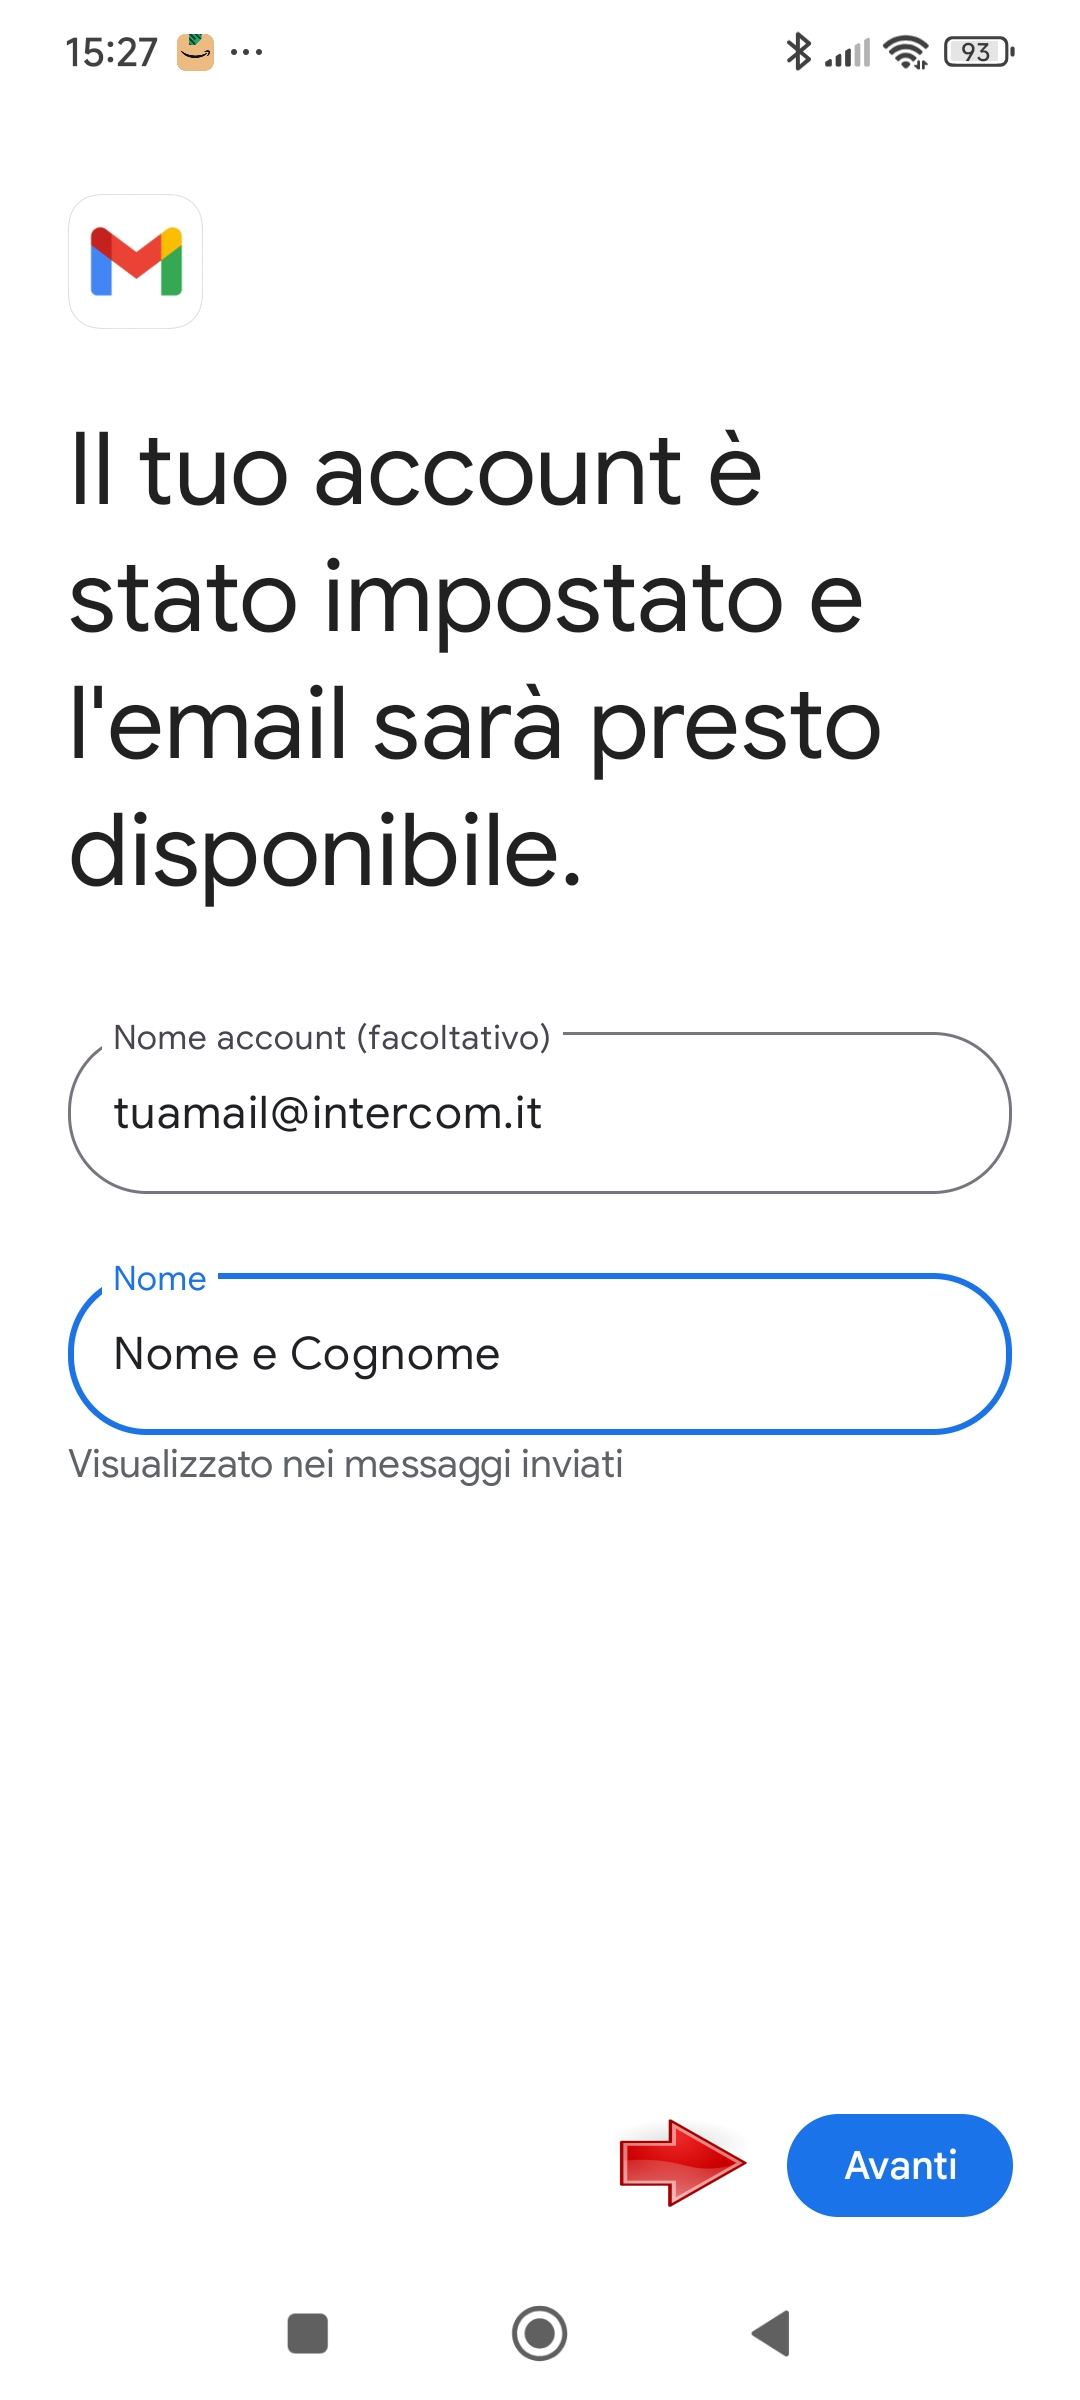Tap the red arrow pointing to Avanti

coord(682,2163)
